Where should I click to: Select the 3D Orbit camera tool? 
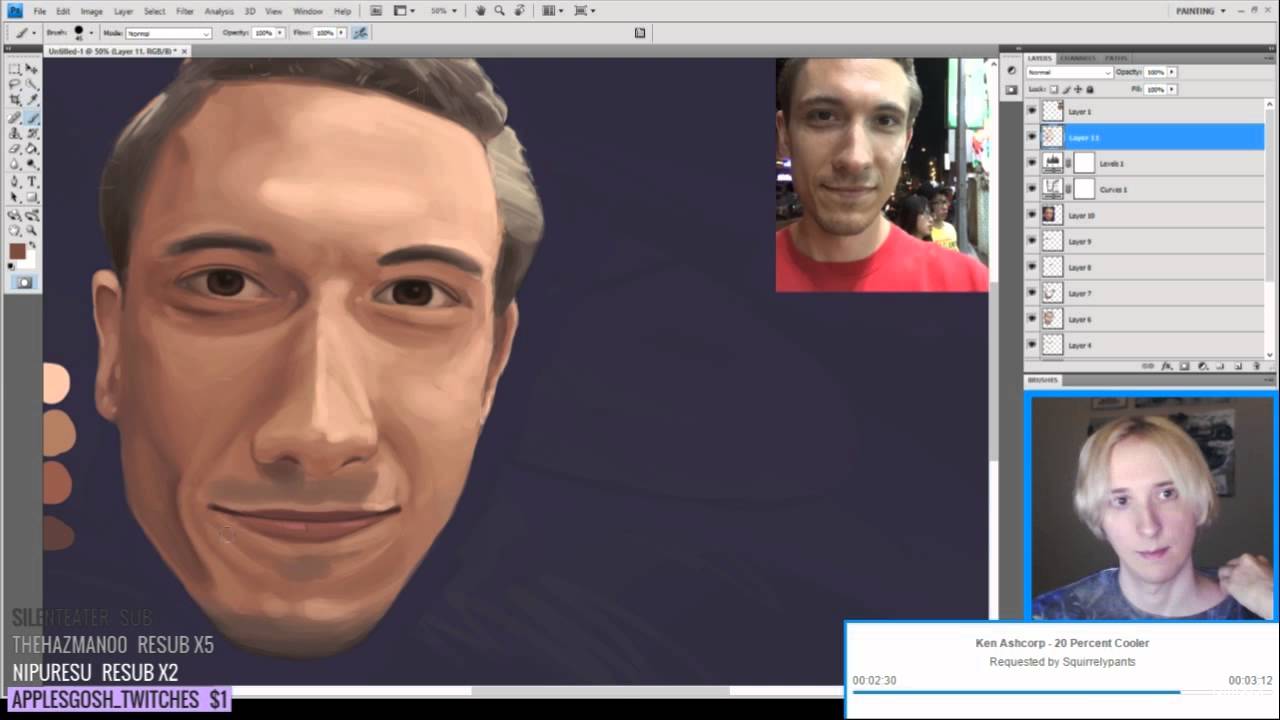tap(32, 215)
